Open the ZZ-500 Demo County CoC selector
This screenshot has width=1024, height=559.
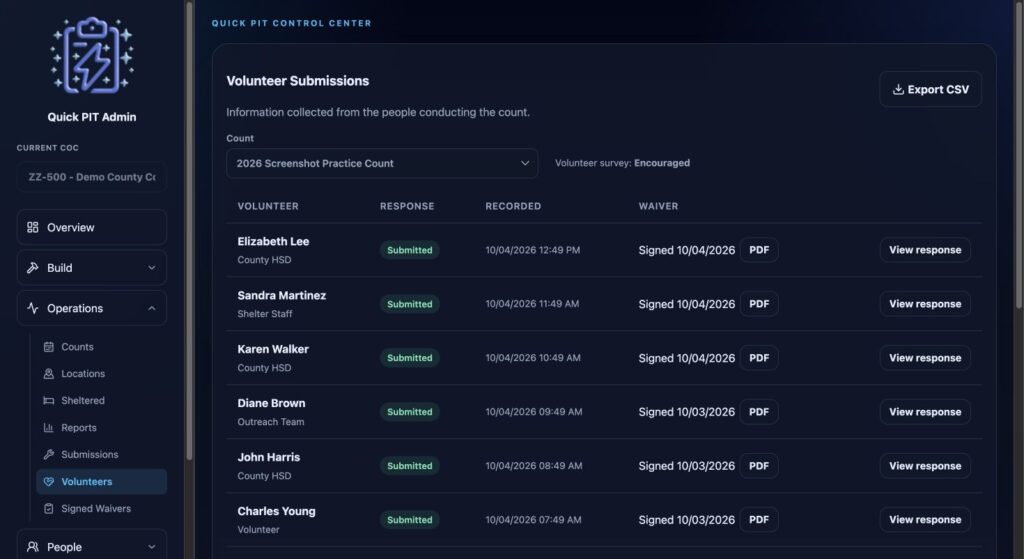click(91, 177)
